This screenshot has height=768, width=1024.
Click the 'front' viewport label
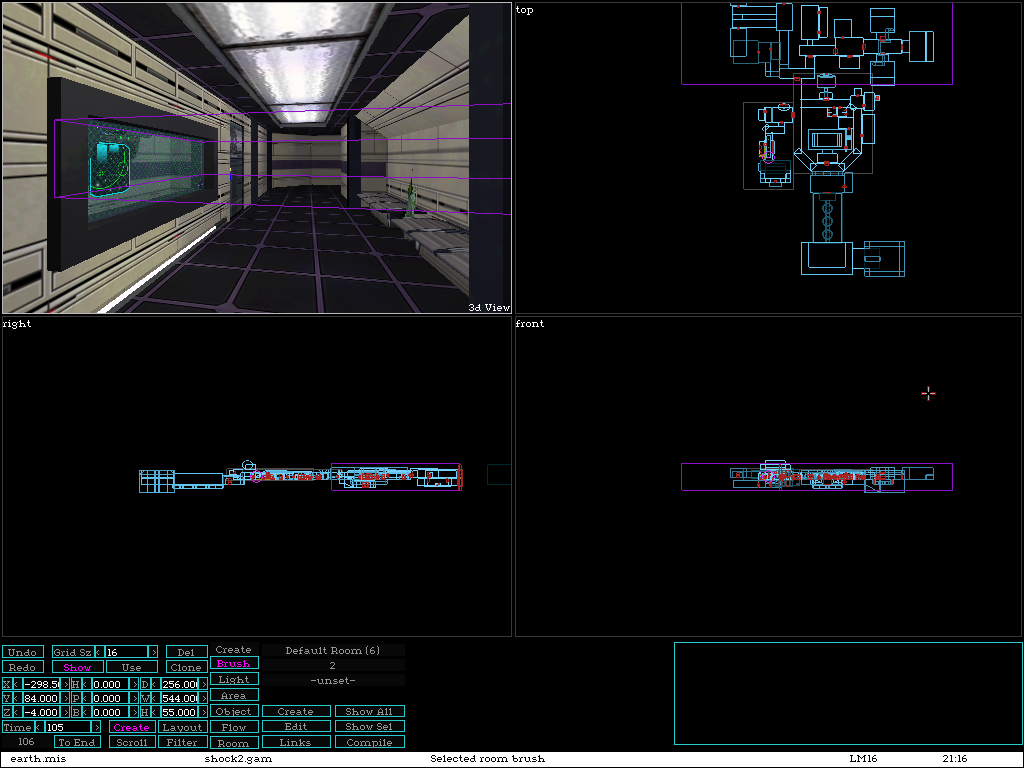530,323
